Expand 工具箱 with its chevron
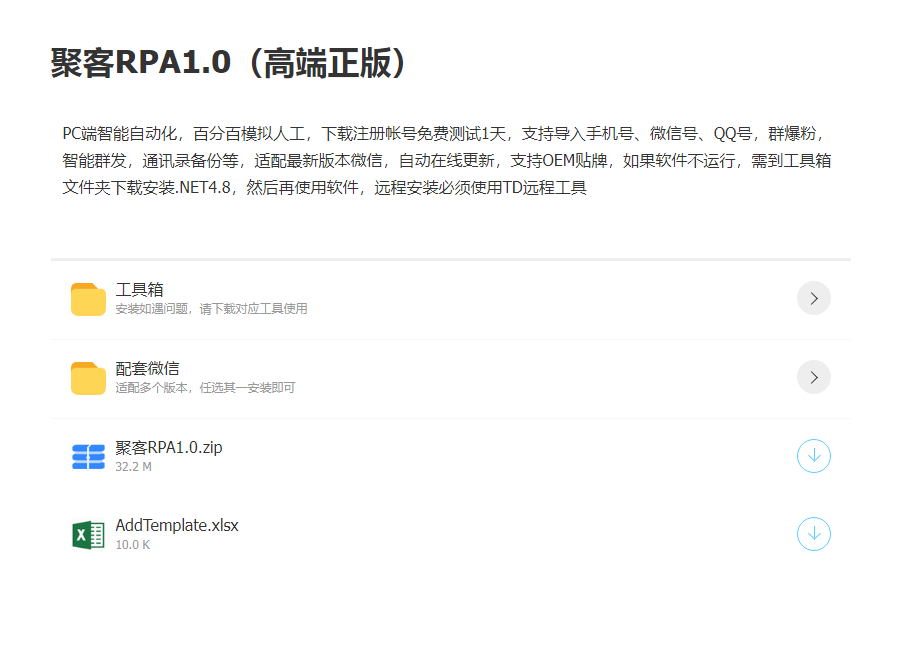Image resolution: width=908 pixels, height=656 pixels. tap(814, 298)
